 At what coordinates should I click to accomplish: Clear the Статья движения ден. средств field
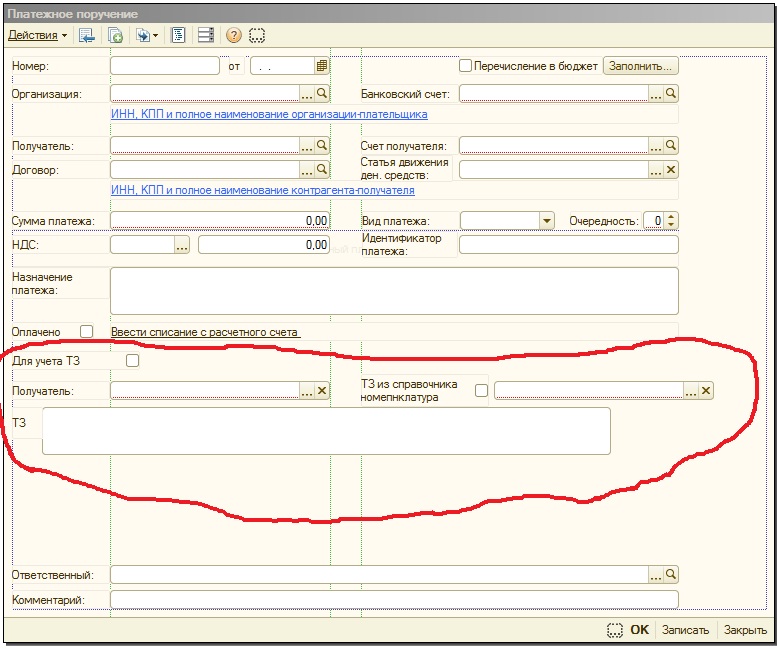(671, 169)
